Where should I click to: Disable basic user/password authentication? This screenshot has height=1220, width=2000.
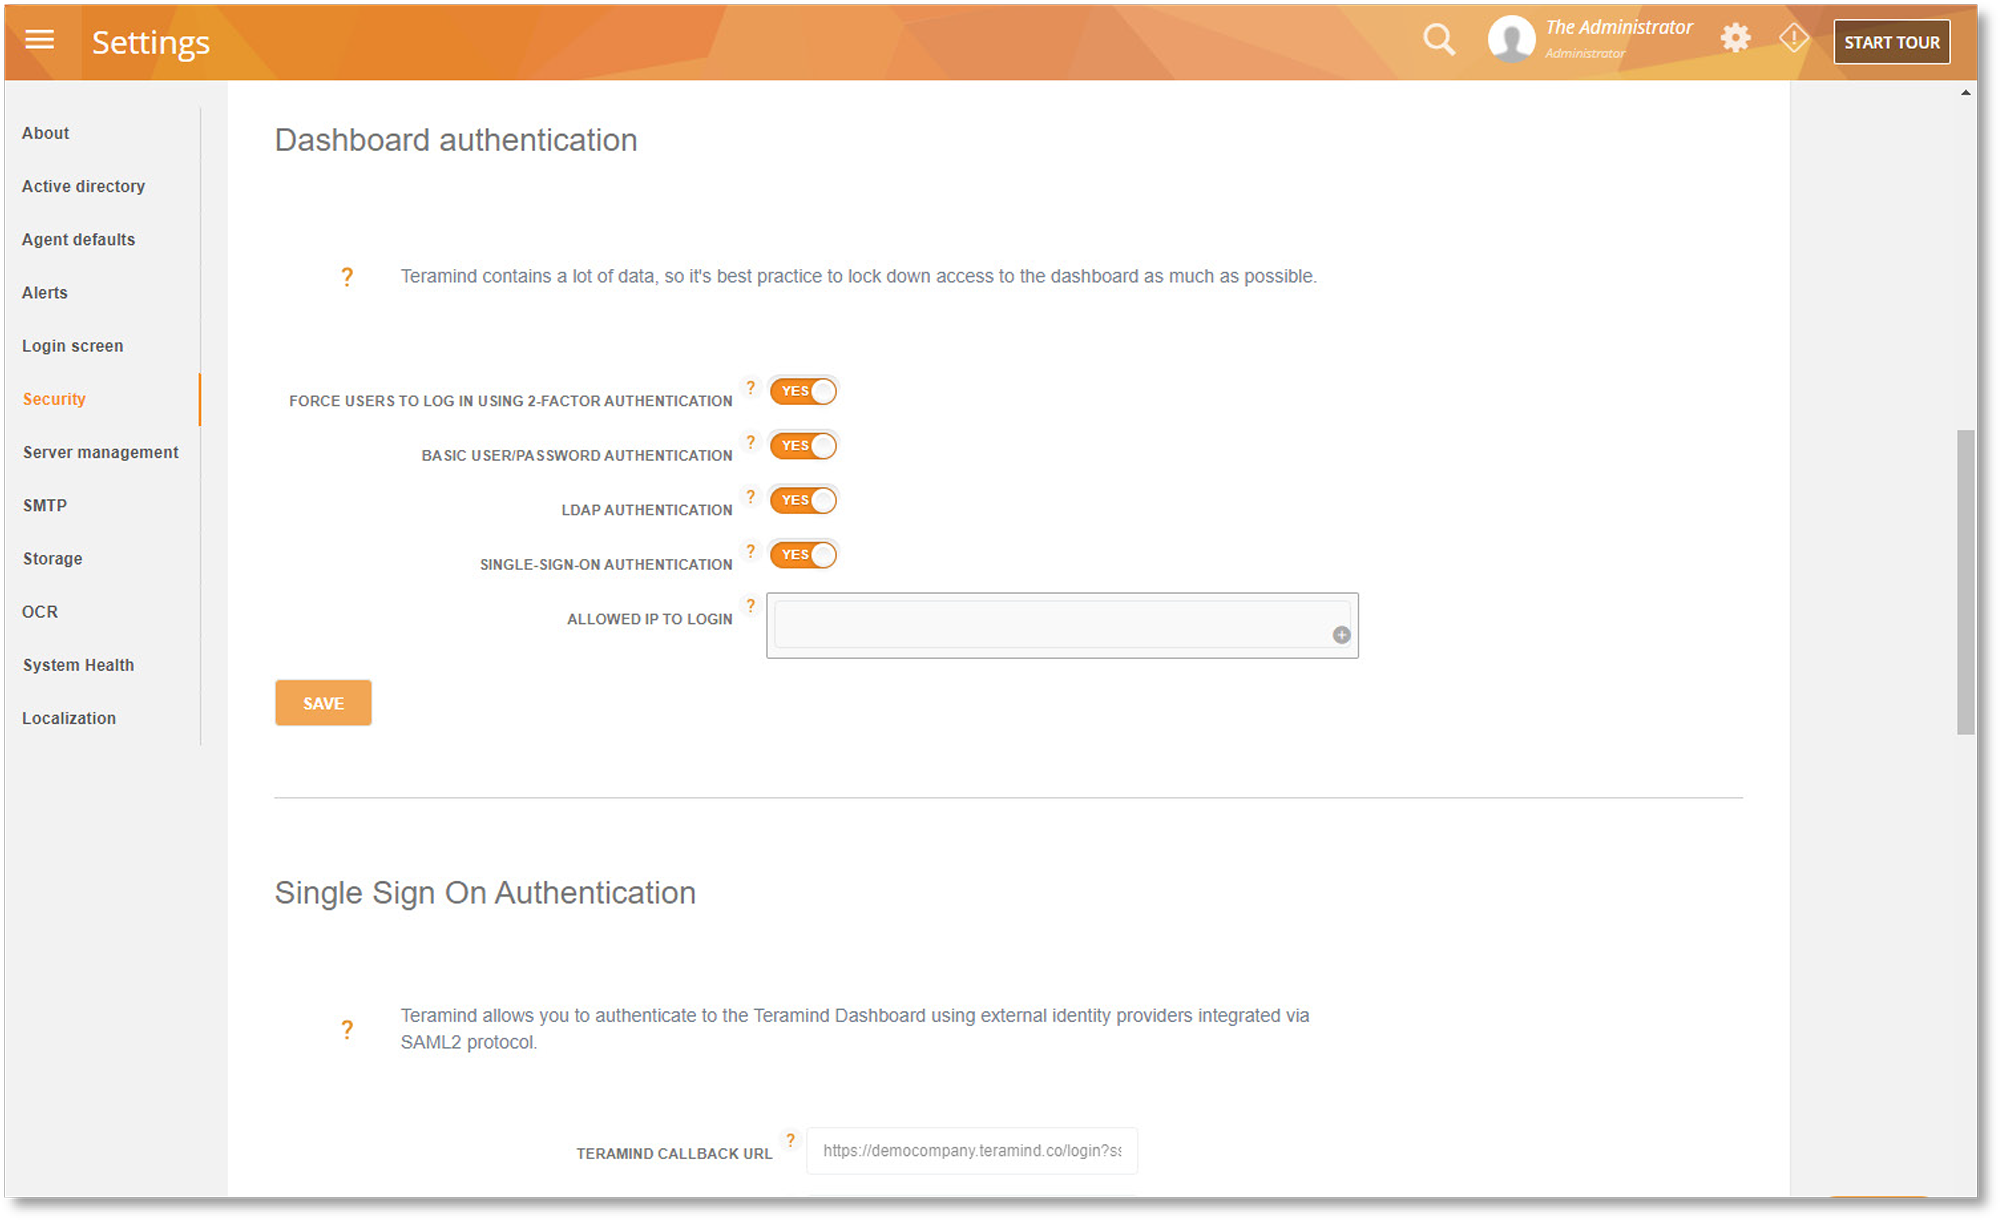tap(803, 446)
